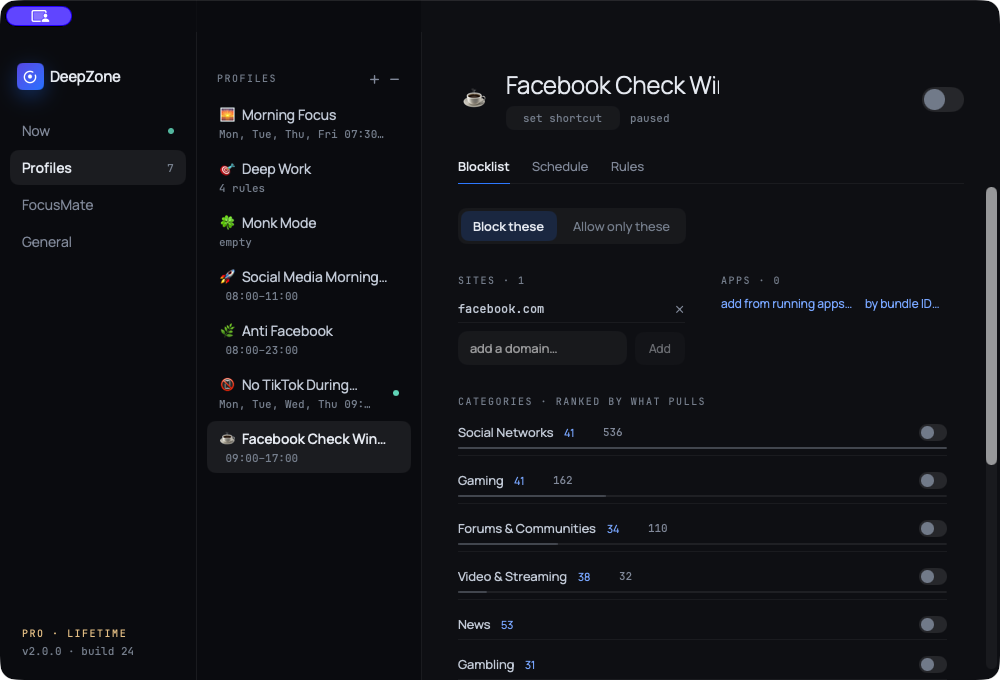The height and width of the screenshot is (680, 1000).
Task: Click the Monk Mode clover icon
Action: tap(227, 223)
